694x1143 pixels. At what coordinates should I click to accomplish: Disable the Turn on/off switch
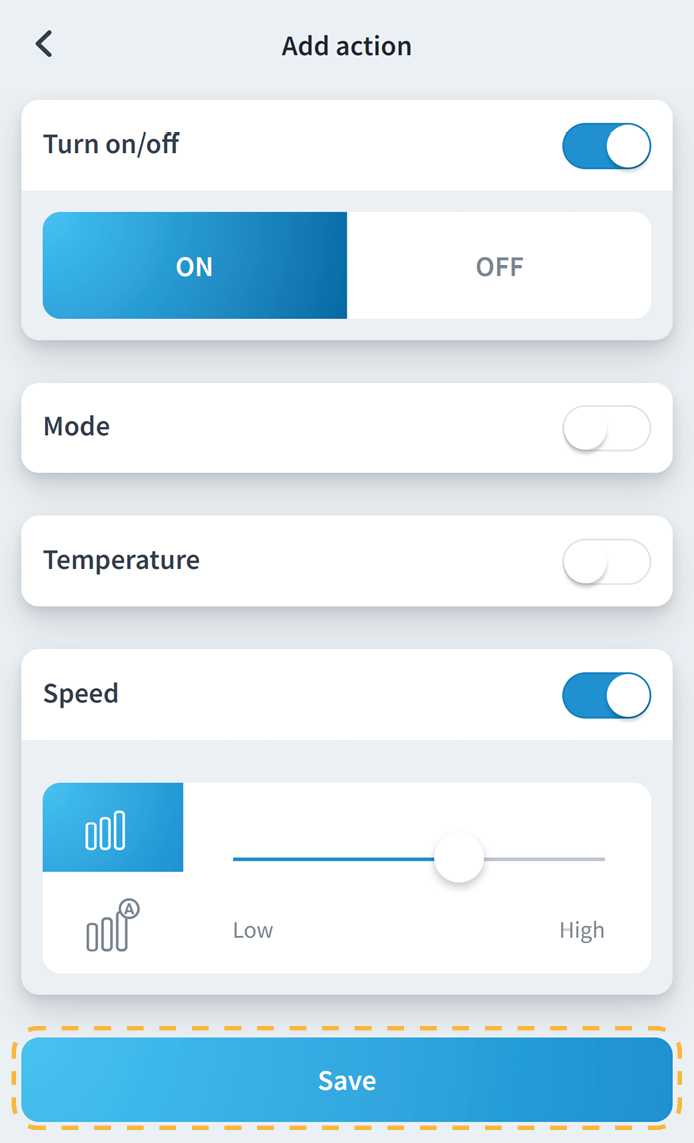click(x=606, y=147)
